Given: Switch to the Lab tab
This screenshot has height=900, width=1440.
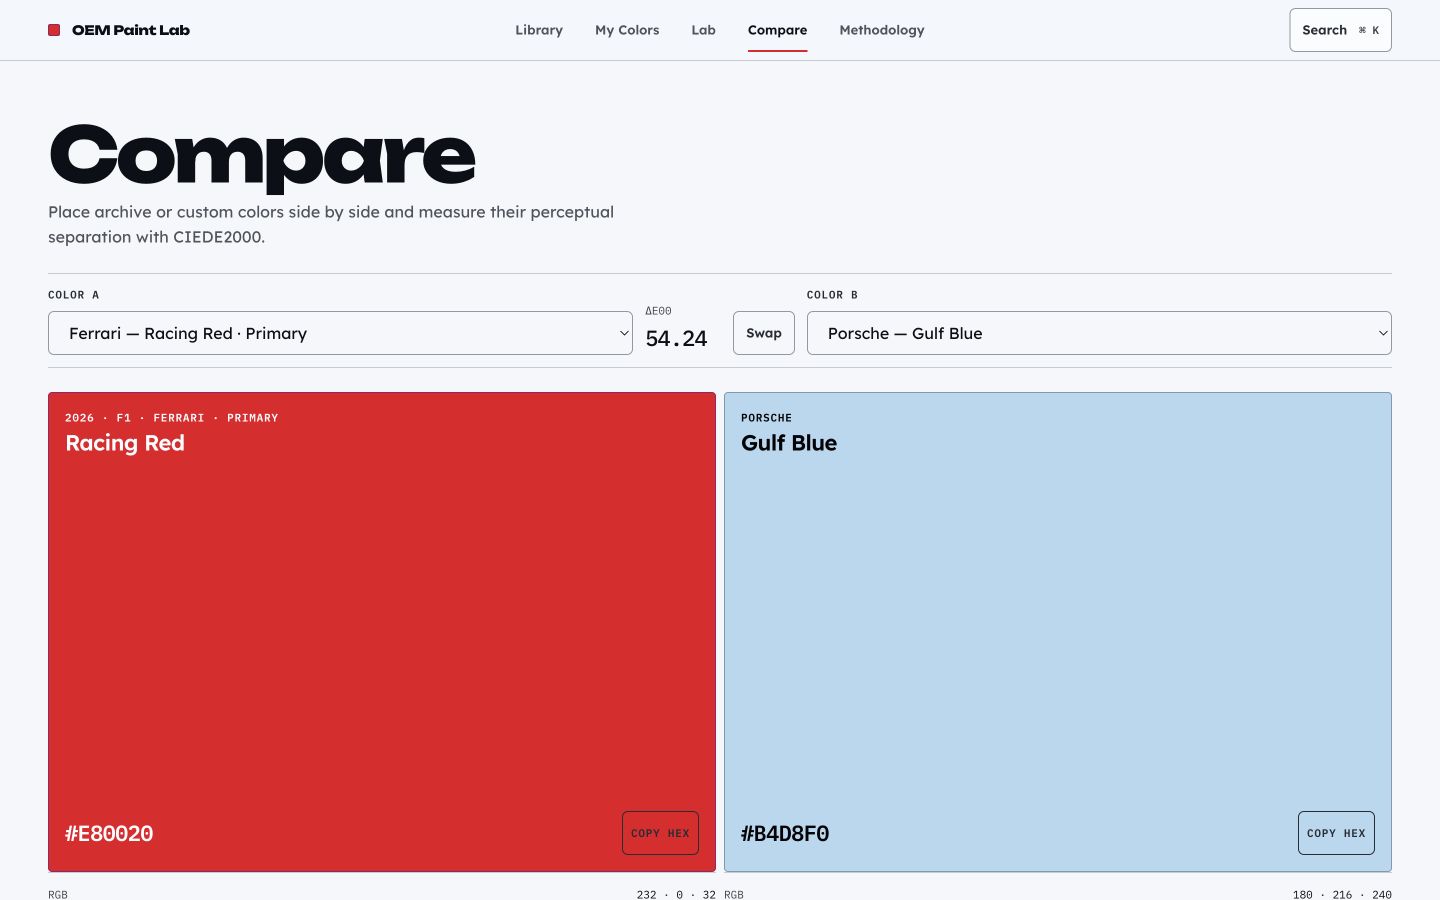Looking at the screenshot, I should [704, 30].
